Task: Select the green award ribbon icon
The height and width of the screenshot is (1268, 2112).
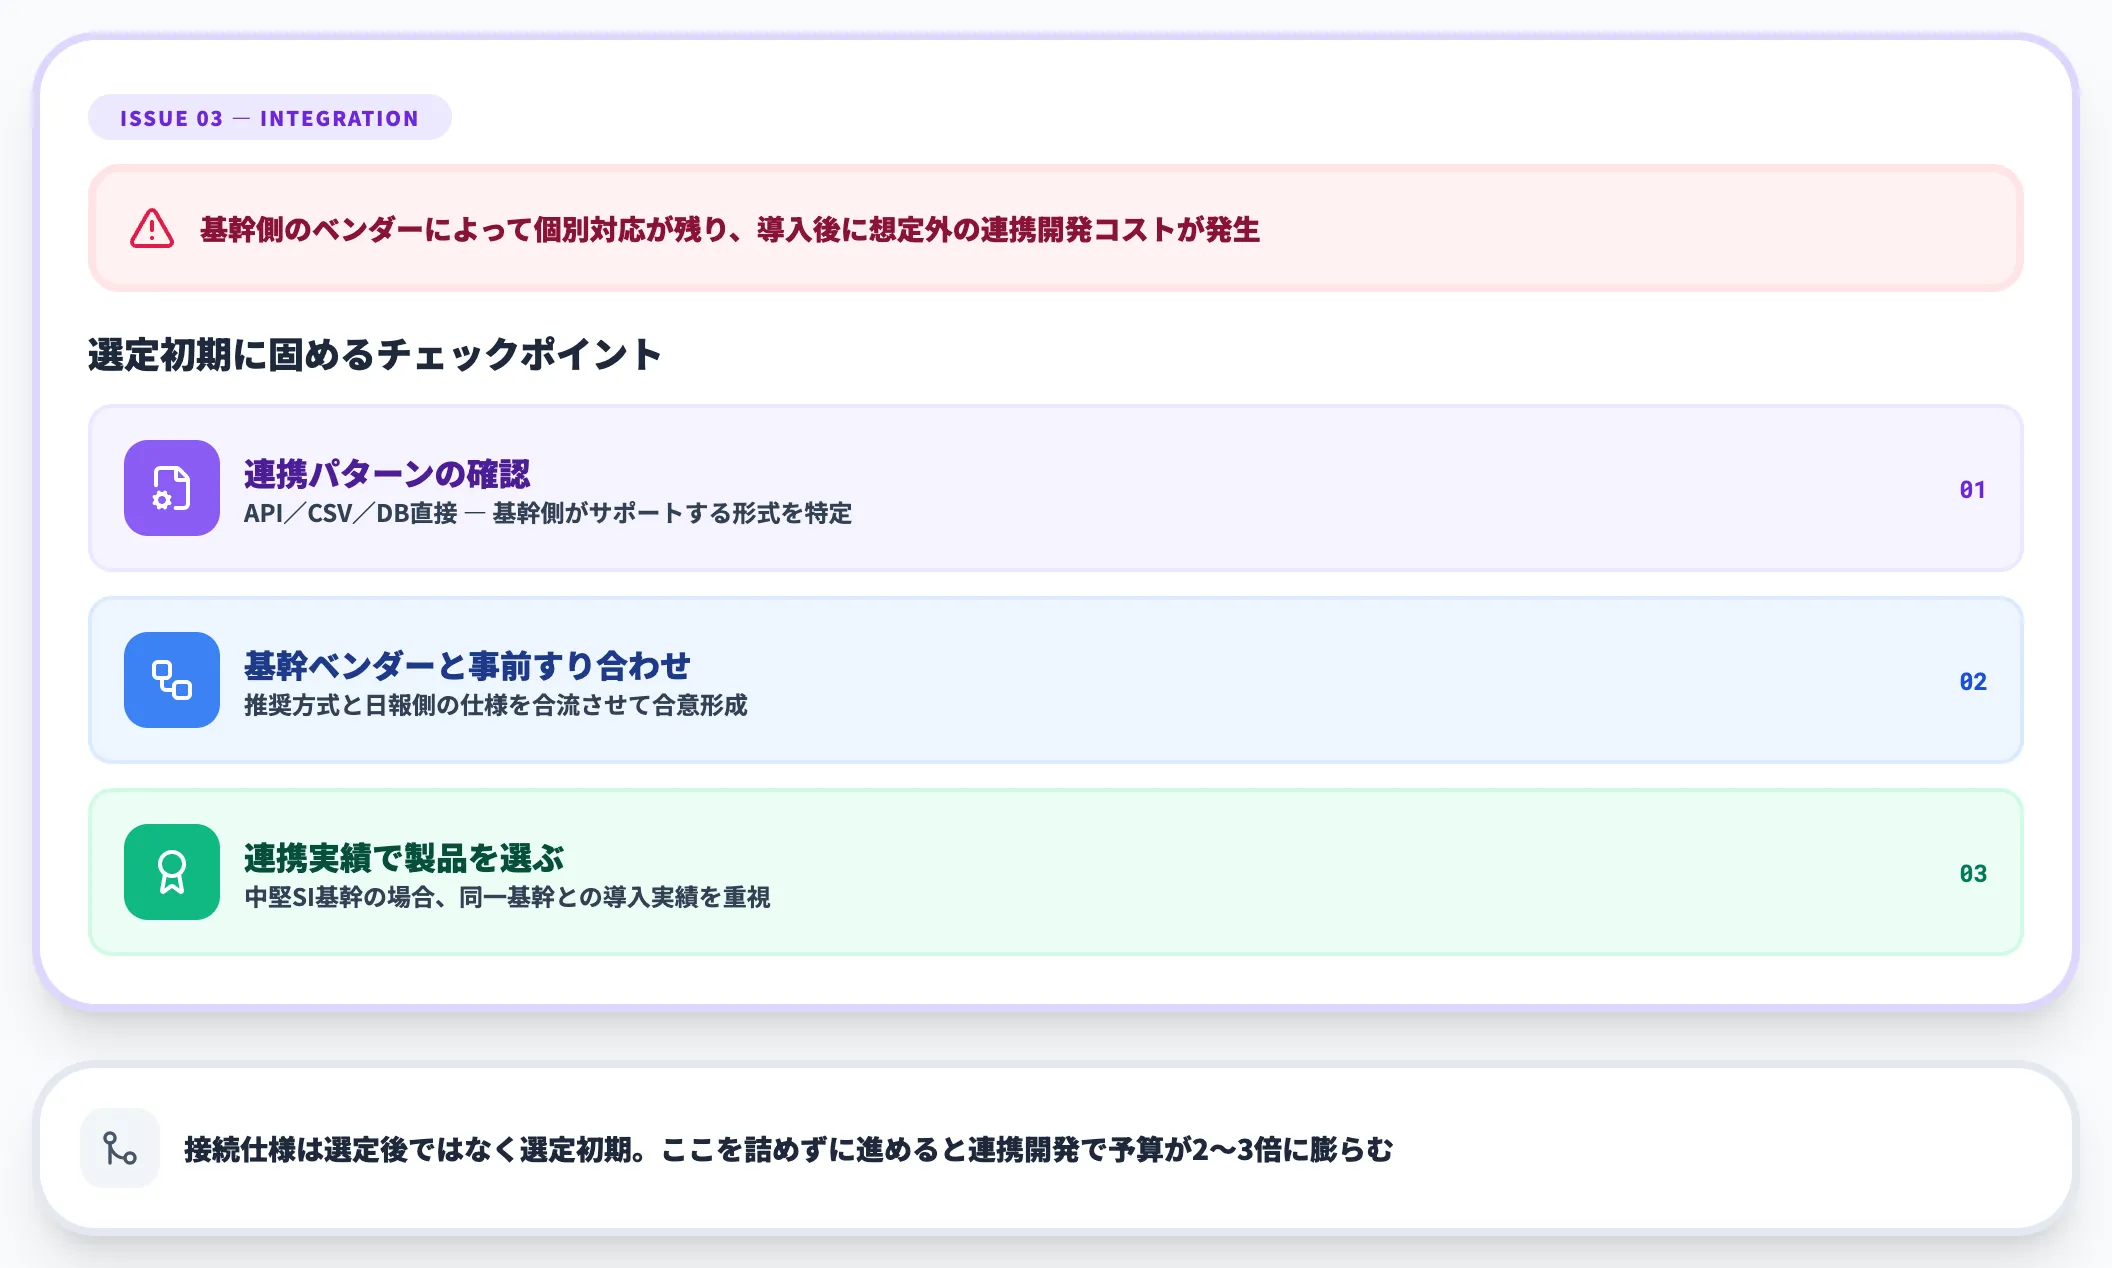Action: (x=171, y=872)
